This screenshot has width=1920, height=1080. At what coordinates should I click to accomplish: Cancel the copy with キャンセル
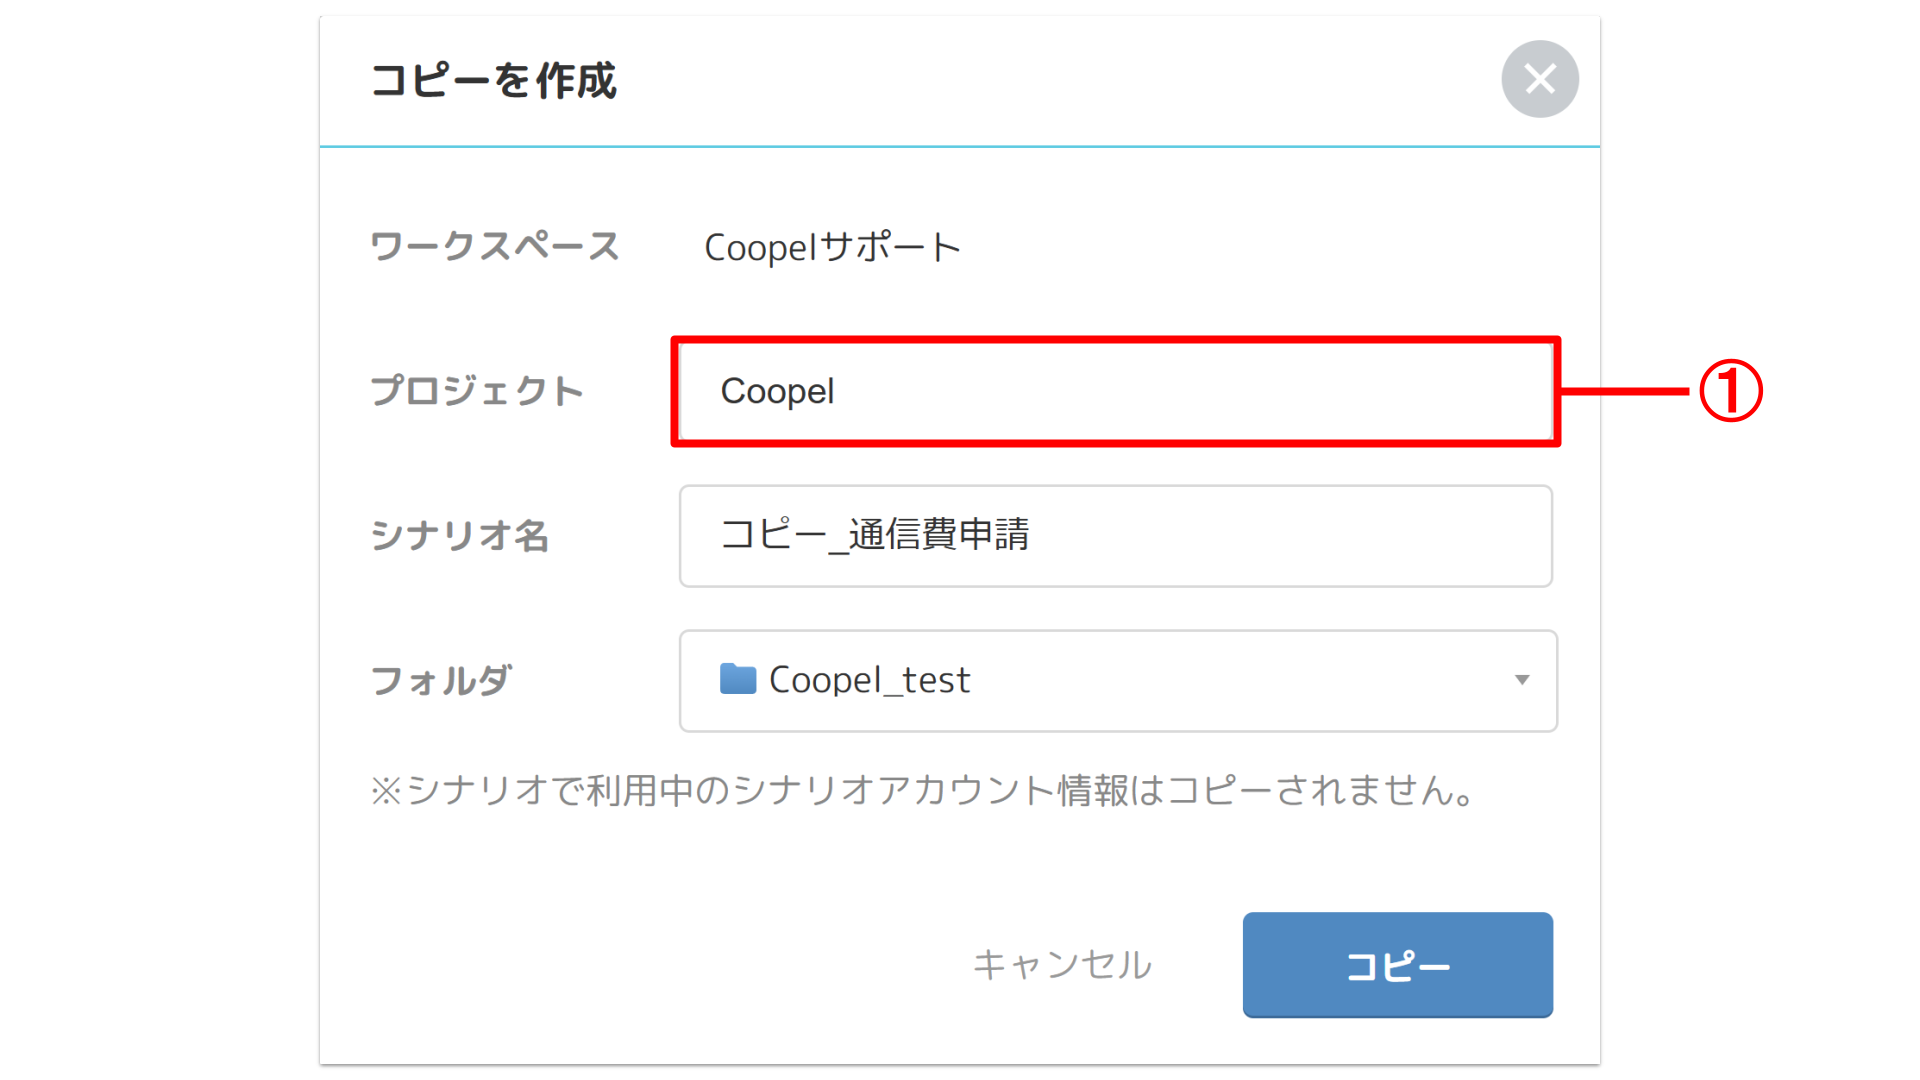coord(1062,965)
